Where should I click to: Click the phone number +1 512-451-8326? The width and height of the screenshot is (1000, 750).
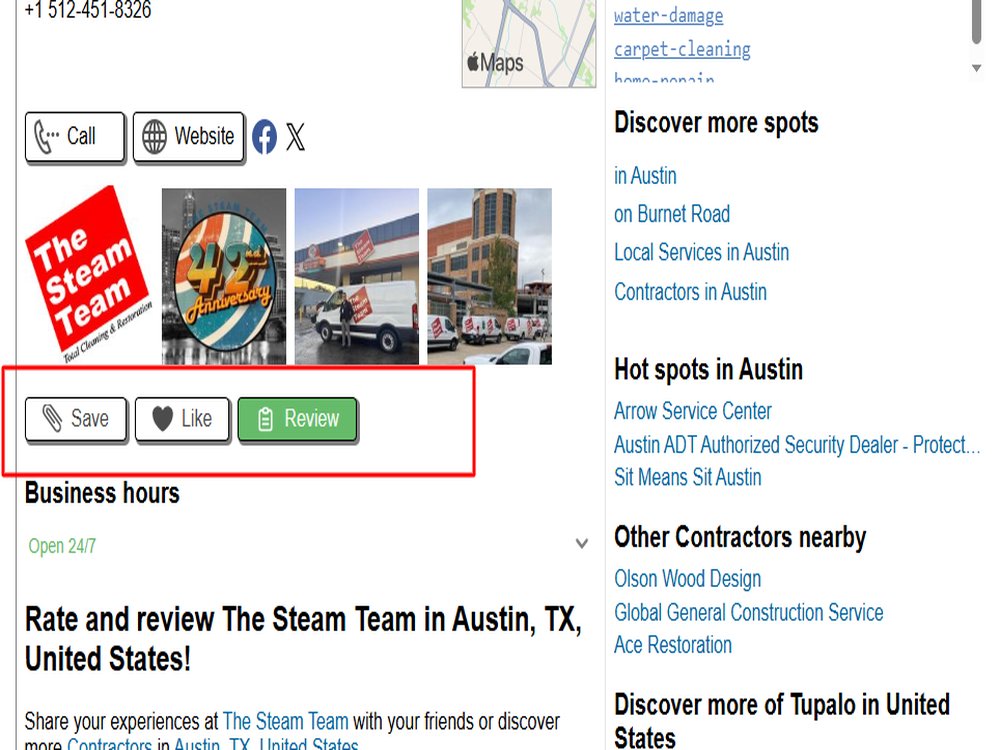coord(88,10)
